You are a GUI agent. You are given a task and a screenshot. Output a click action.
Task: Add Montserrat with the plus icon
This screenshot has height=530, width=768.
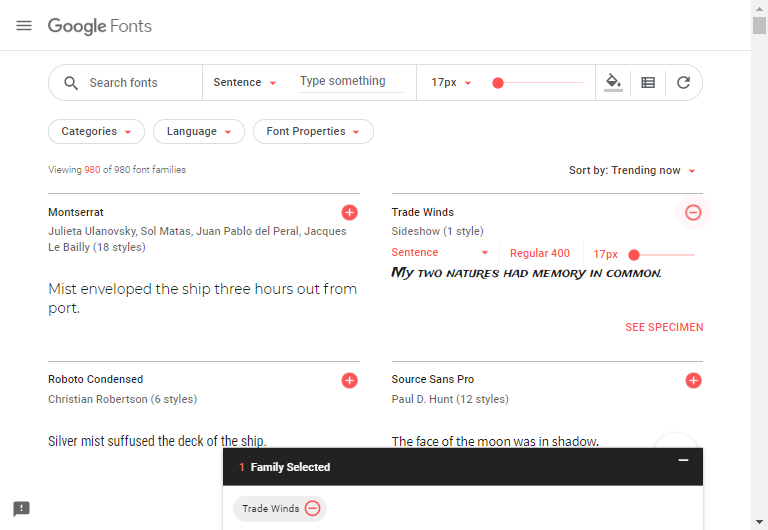coord(349,213)
